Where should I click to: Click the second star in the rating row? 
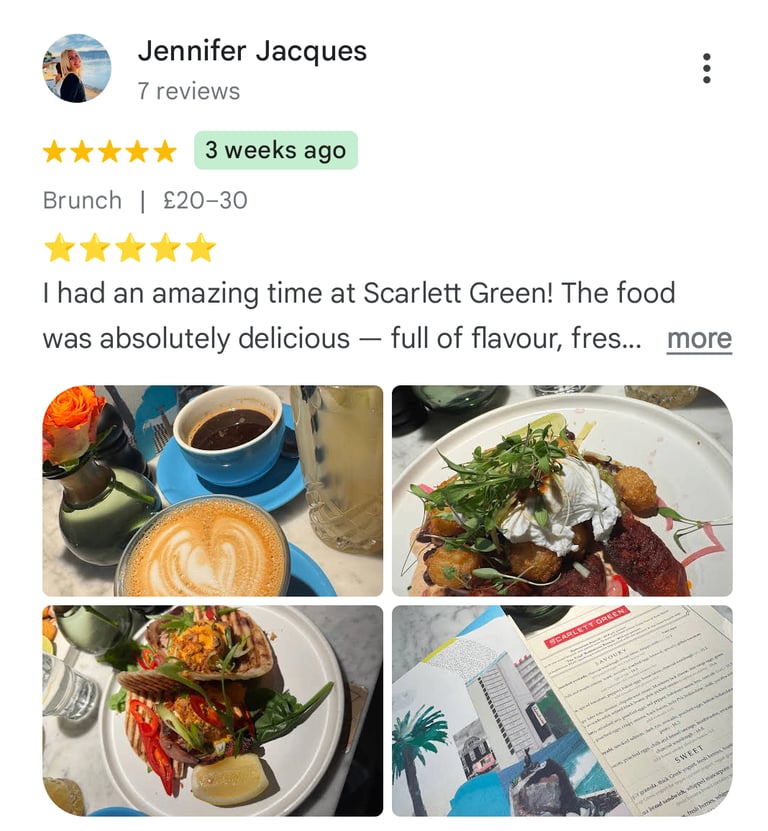pos(82,151)
